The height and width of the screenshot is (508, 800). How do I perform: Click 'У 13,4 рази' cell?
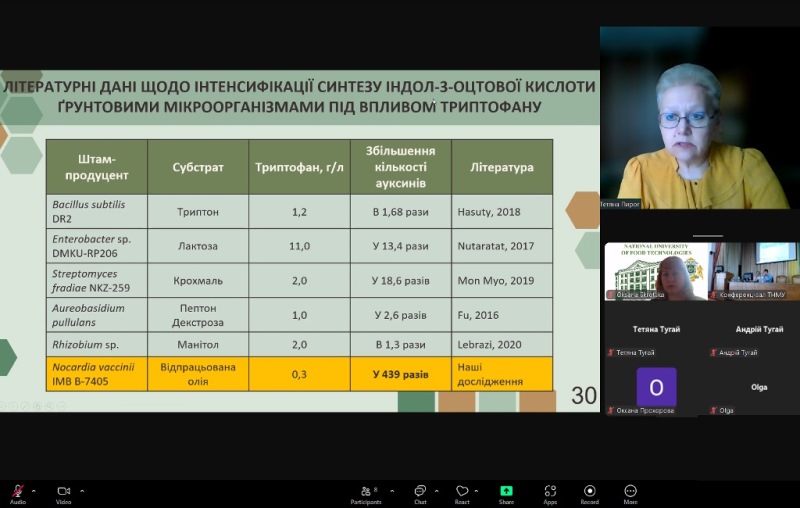[x=401, y=246]
